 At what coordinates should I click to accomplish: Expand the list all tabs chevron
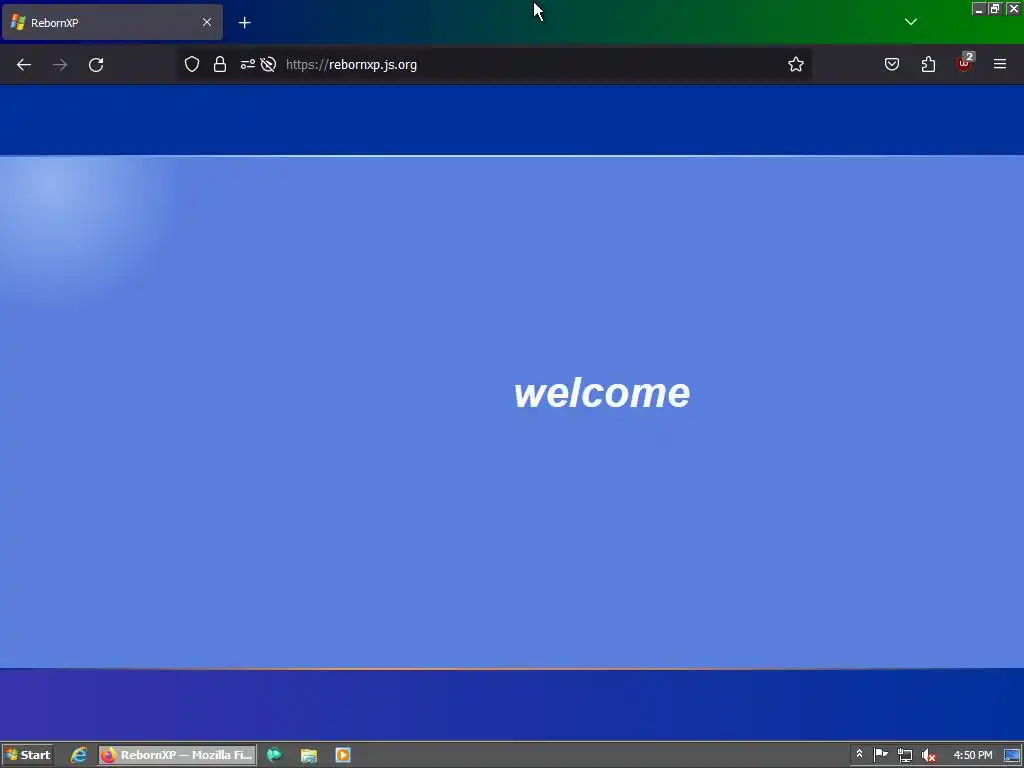pyautogui.click(x=911, y=22)
